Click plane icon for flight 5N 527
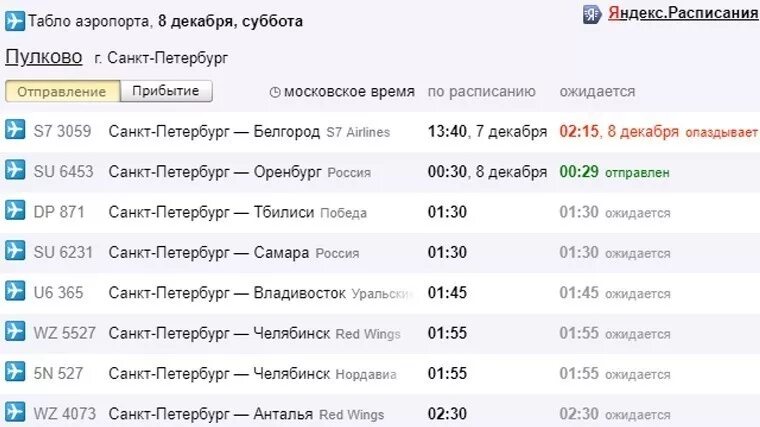The height and width of the screenshot is (427, 760). pyautogui.click(x=15, y=372)
